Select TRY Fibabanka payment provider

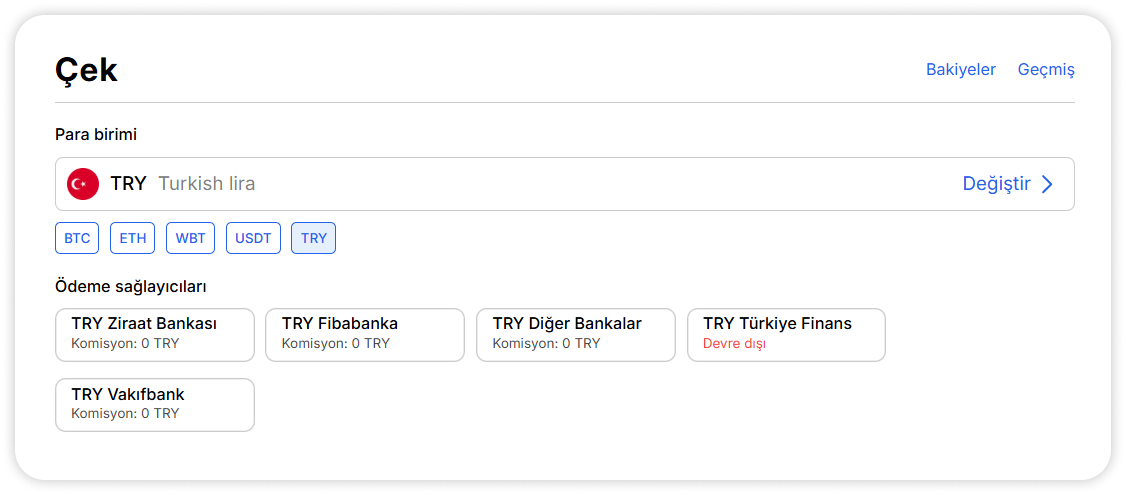pyautogui.click(x=365, y=334)
